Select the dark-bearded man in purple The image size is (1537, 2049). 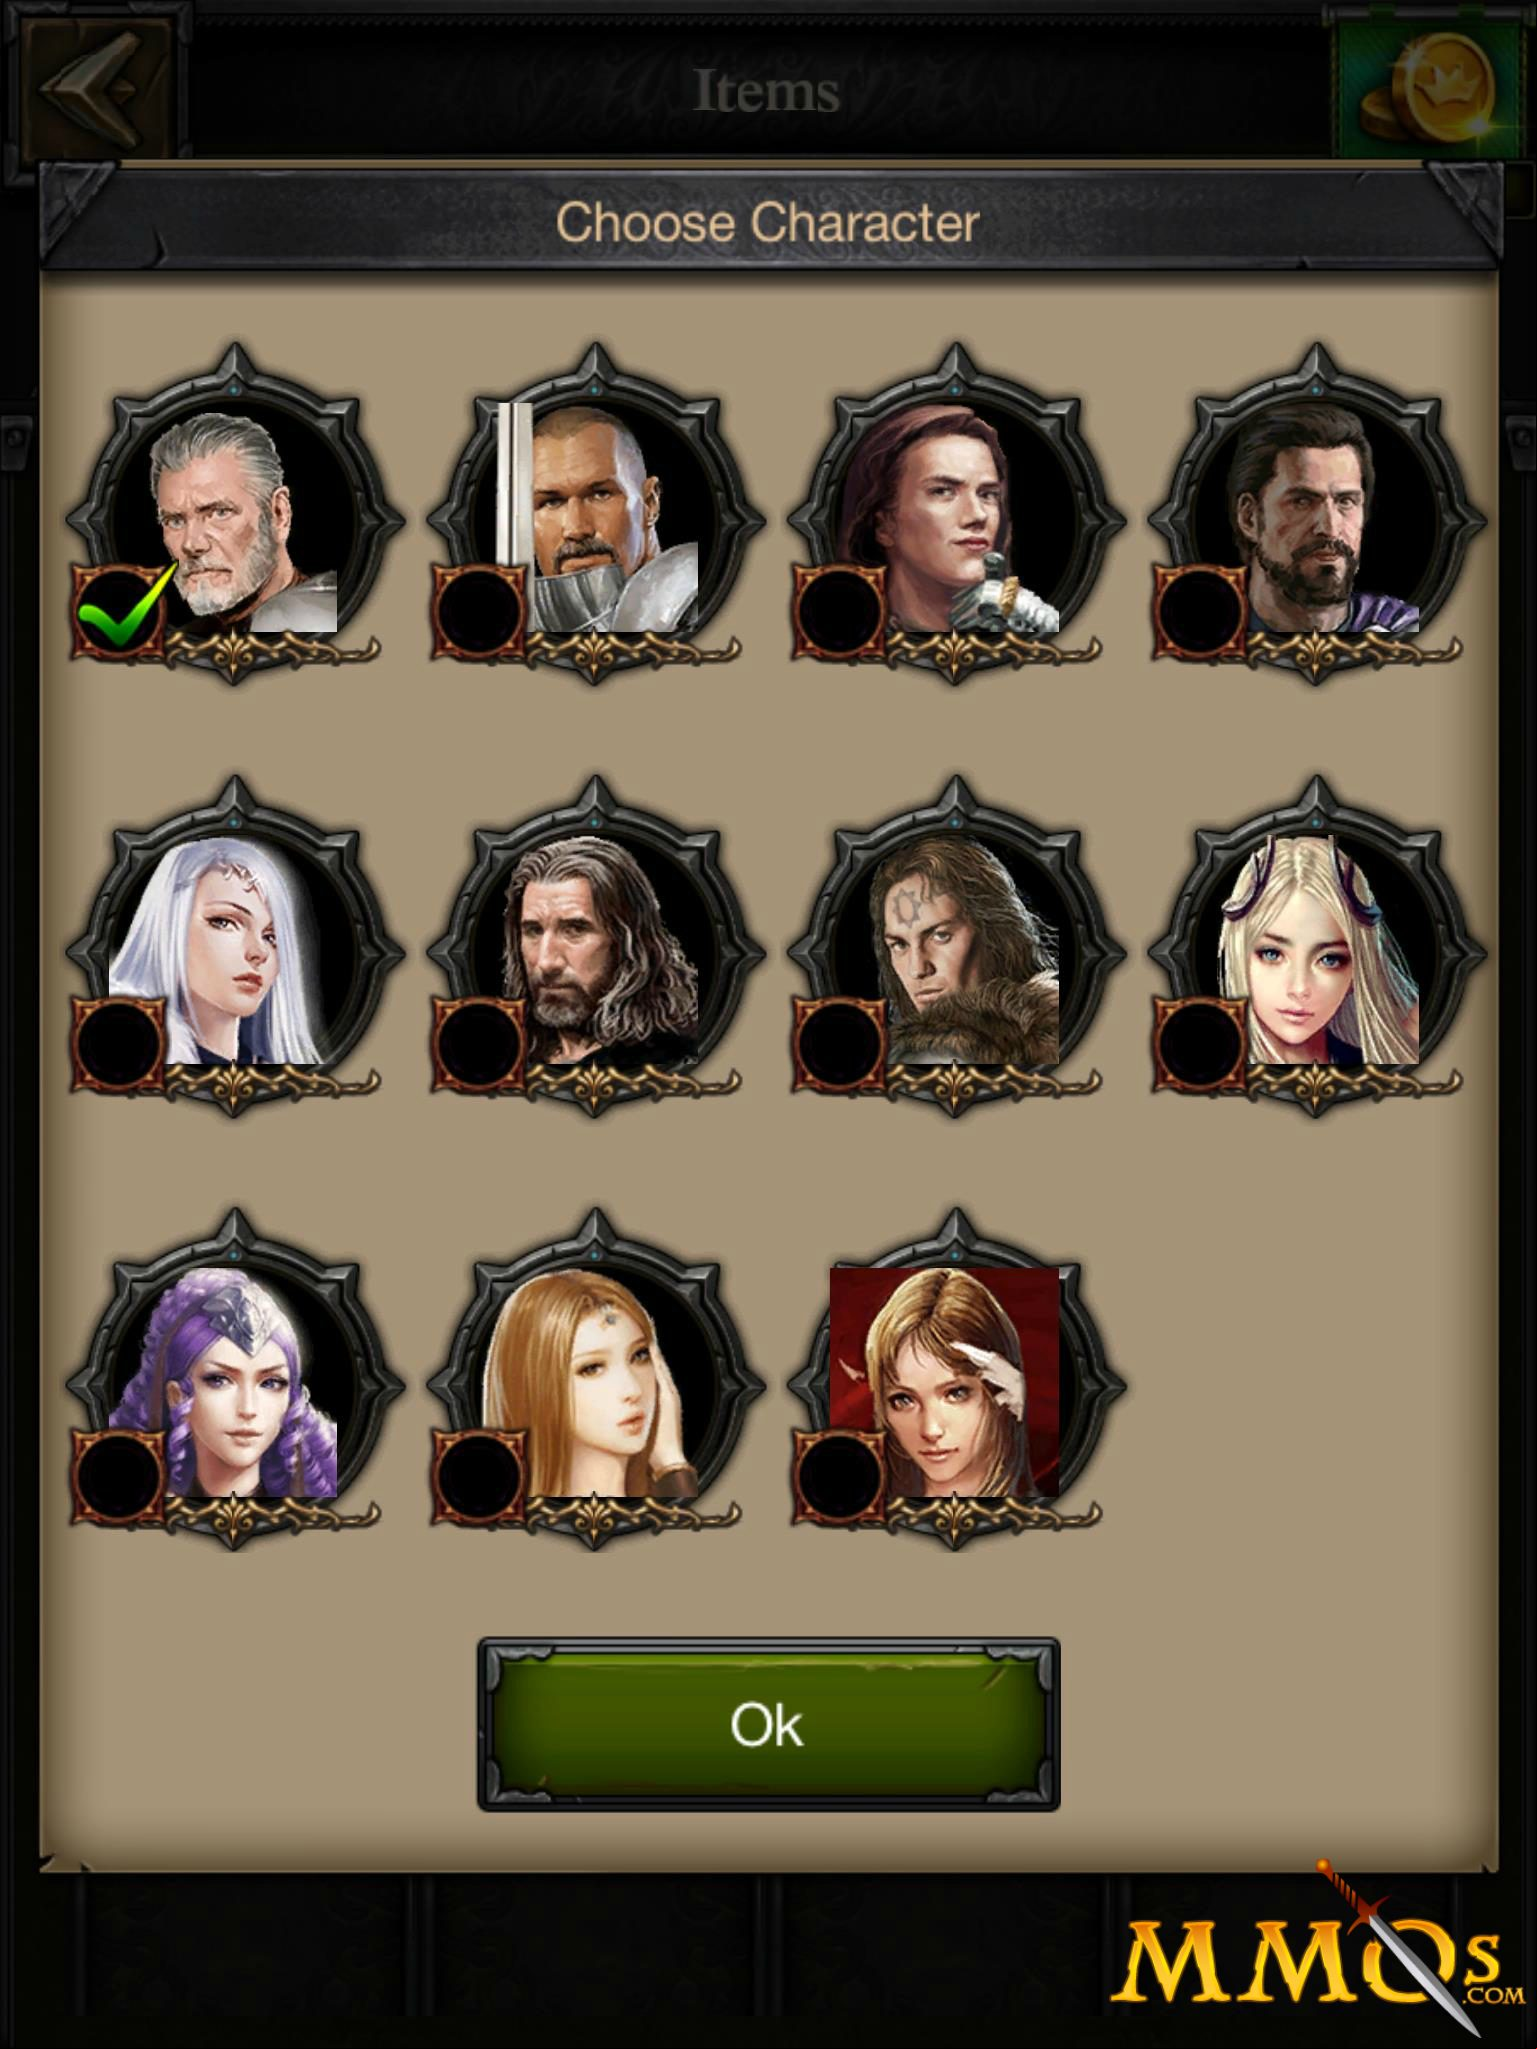(x=1318, y=516)
